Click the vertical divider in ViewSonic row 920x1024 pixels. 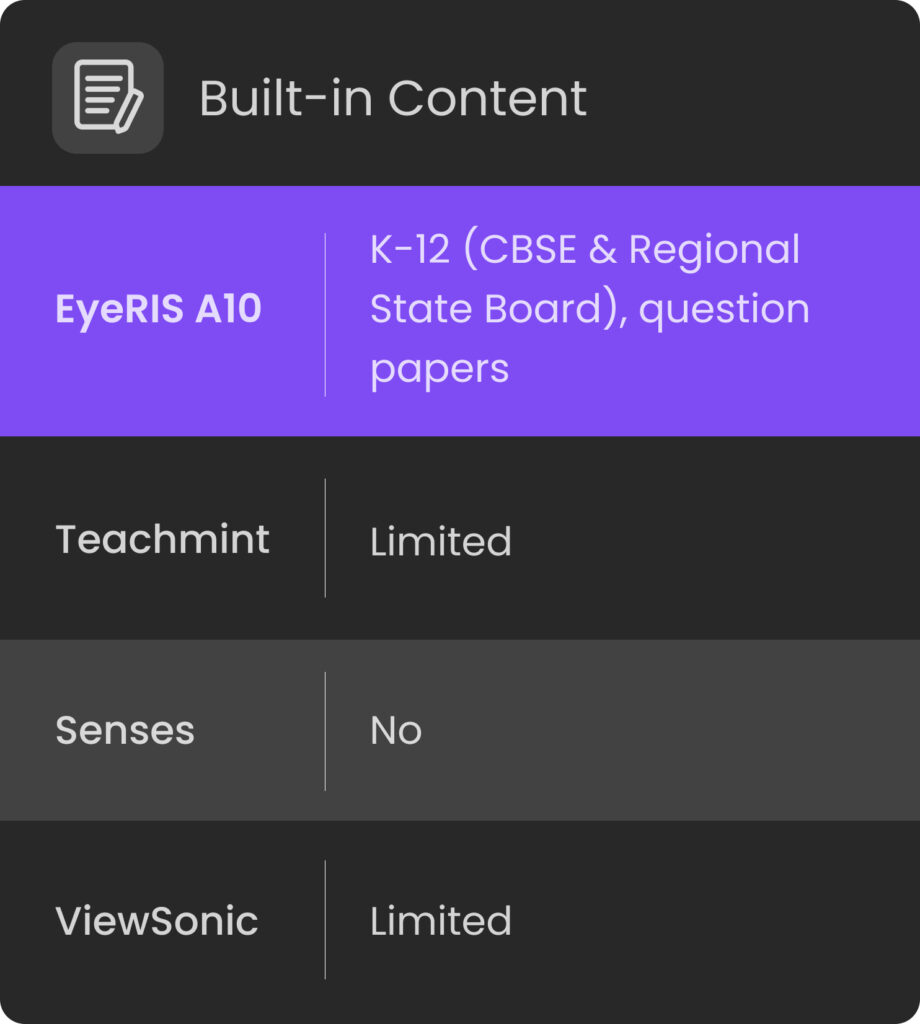tap(325, 920)
